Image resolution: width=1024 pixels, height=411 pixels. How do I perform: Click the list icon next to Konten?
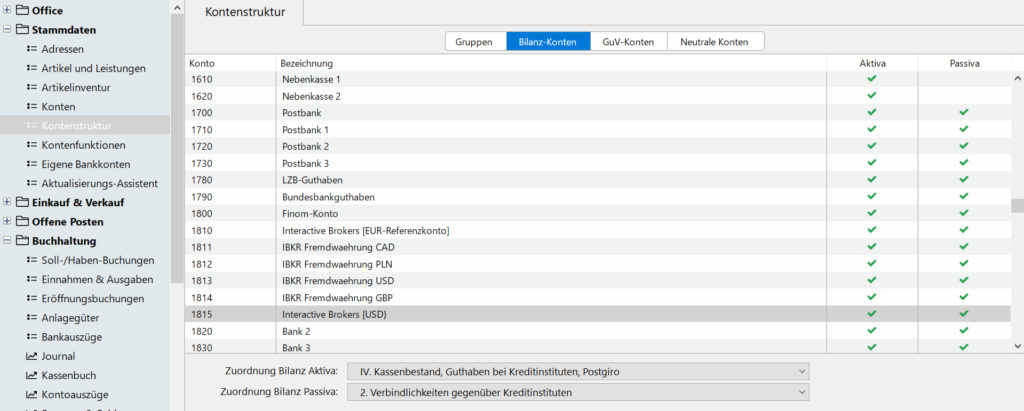coord(31,106)
